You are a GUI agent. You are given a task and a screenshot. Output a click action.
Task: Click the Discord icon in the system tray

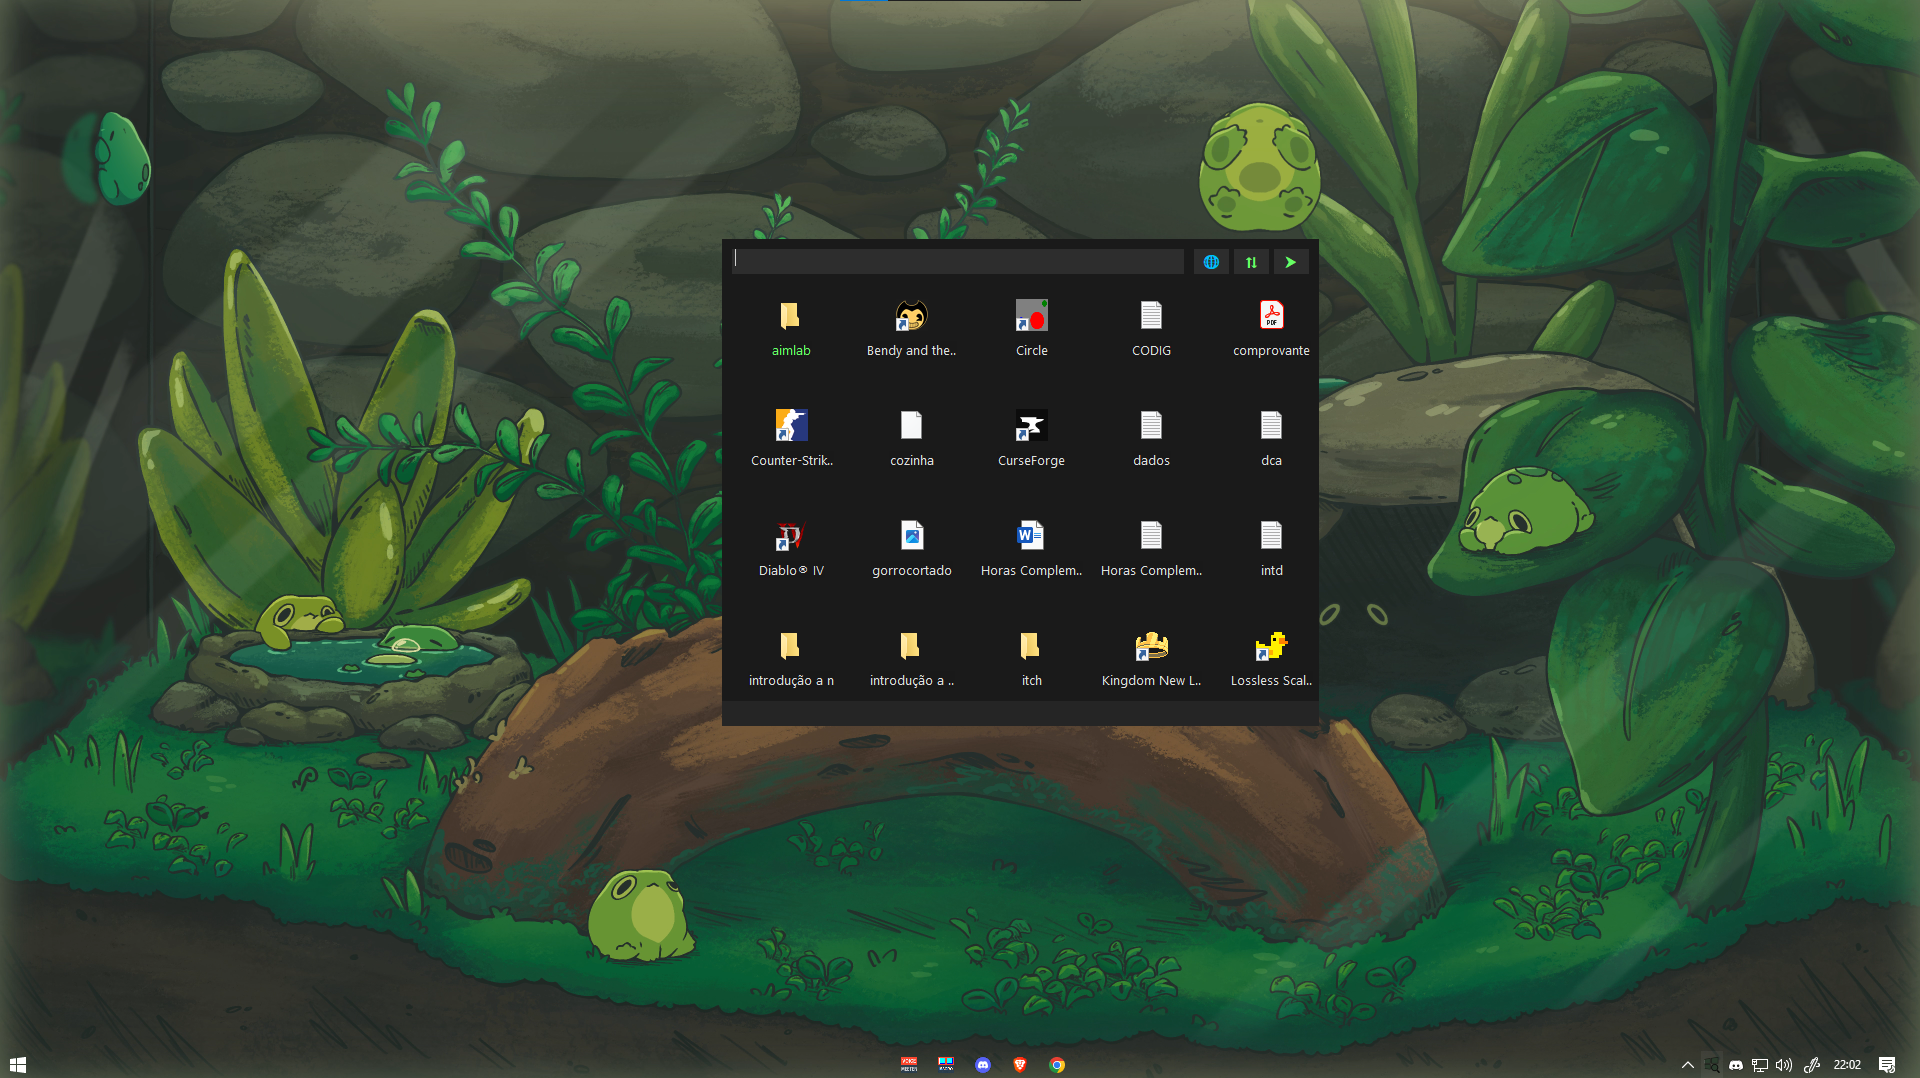point(1736,1065)
